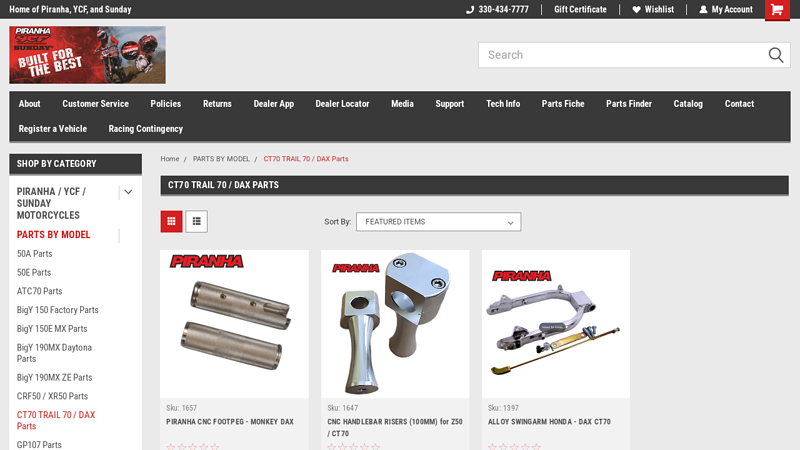Open the Parts Fiche menu
800x450 pixels.
pos(563,104)
